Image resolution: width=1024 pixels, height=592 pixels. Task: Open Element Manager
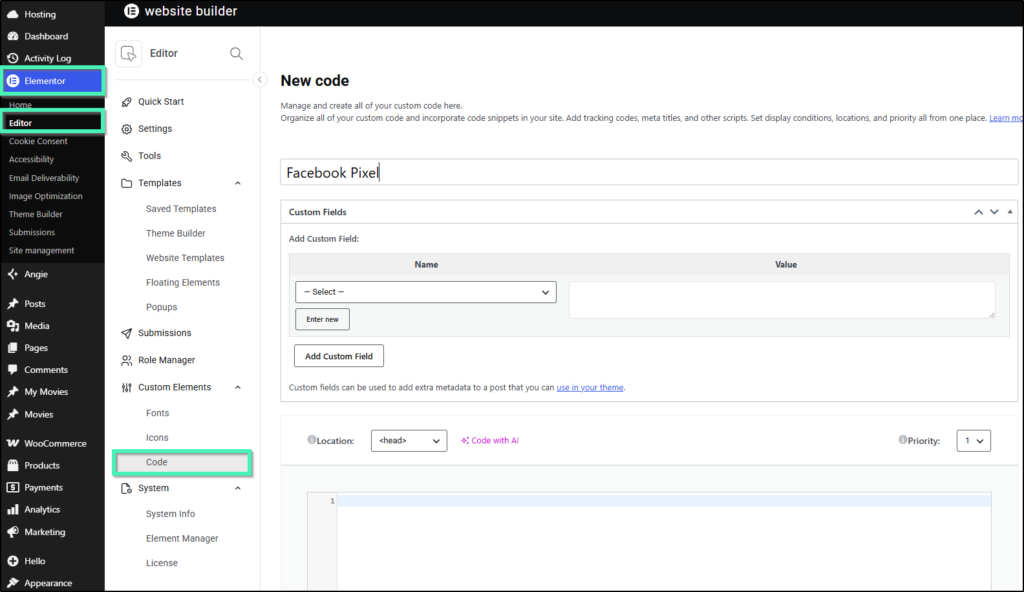[182, 538]
